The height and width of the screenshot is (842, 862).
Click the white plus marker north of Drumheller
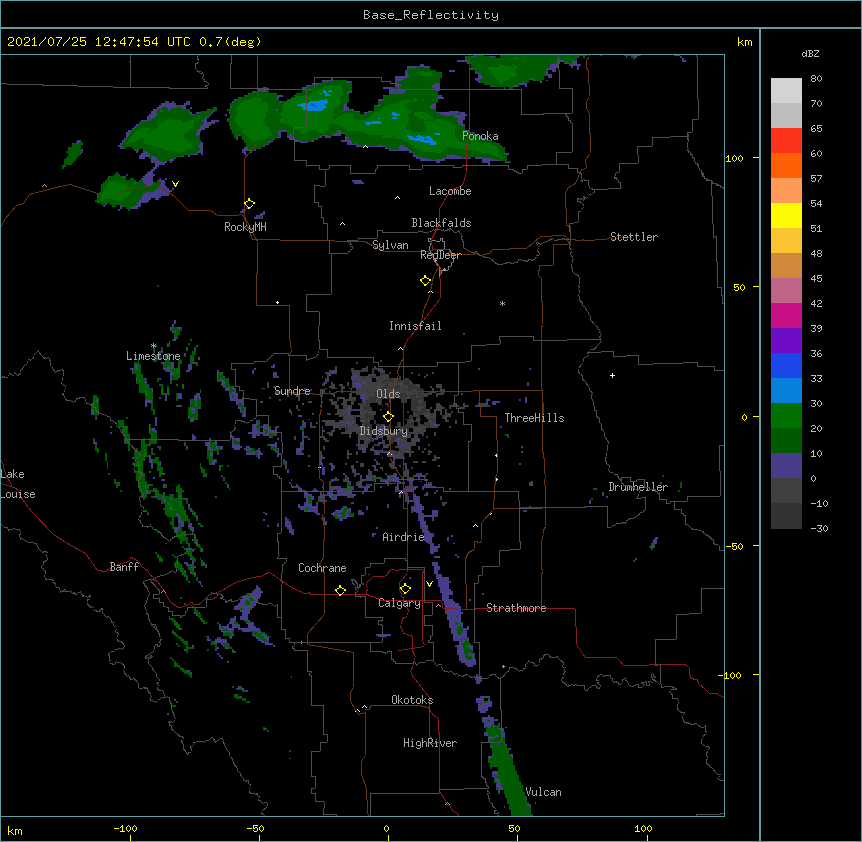[x=612, y=375]
